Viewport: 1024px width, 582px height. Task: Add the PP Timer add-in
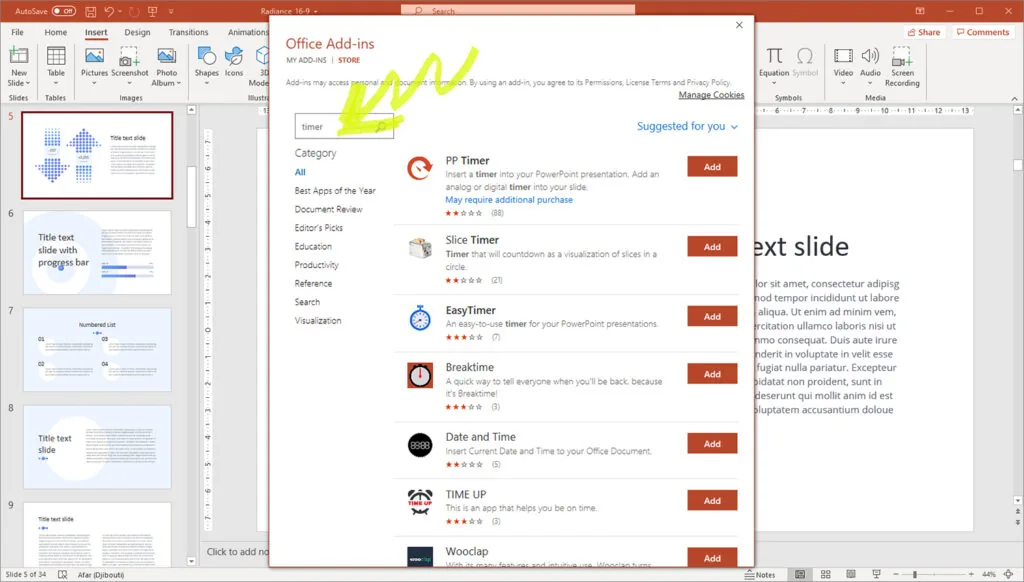(x=712, y=167)
